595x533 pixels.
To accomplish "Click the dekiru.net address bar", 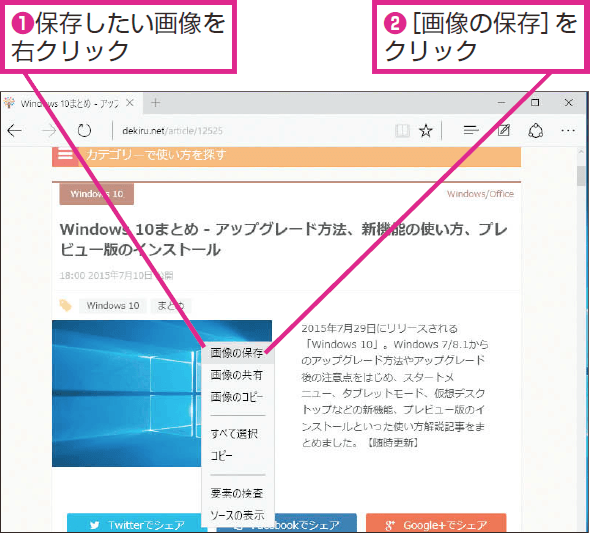I will (x=250, y=131).
